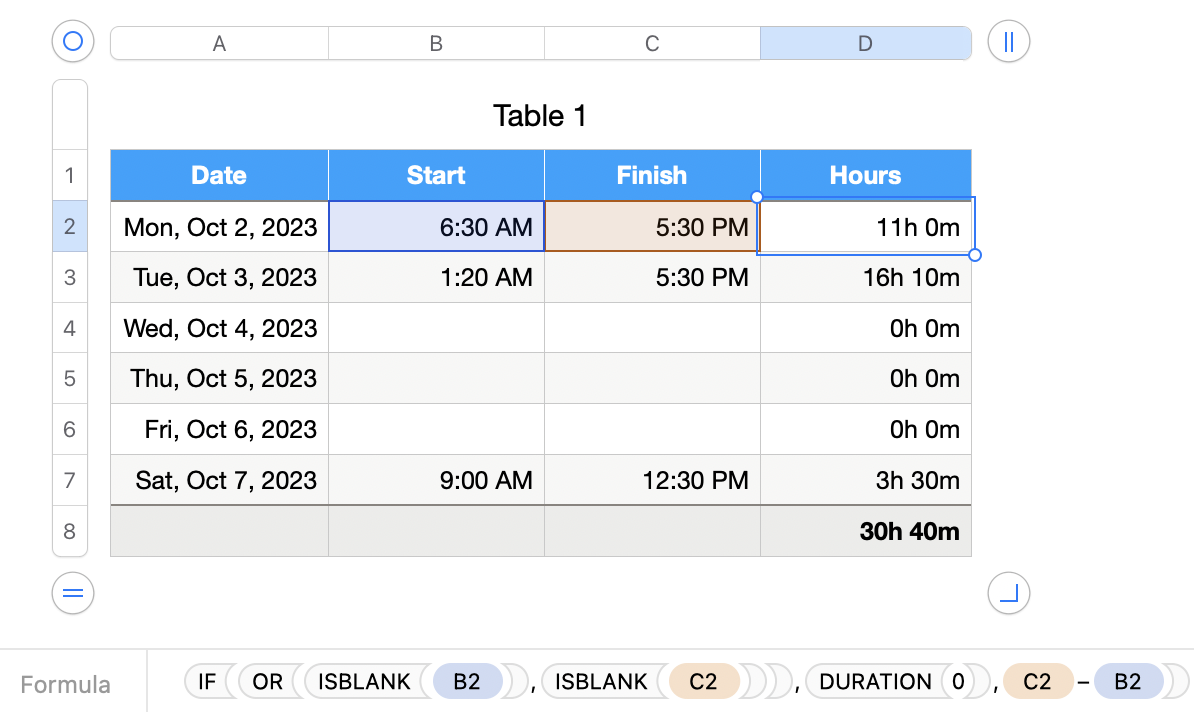Click the Table 1 title

click(x=540, y=116)
